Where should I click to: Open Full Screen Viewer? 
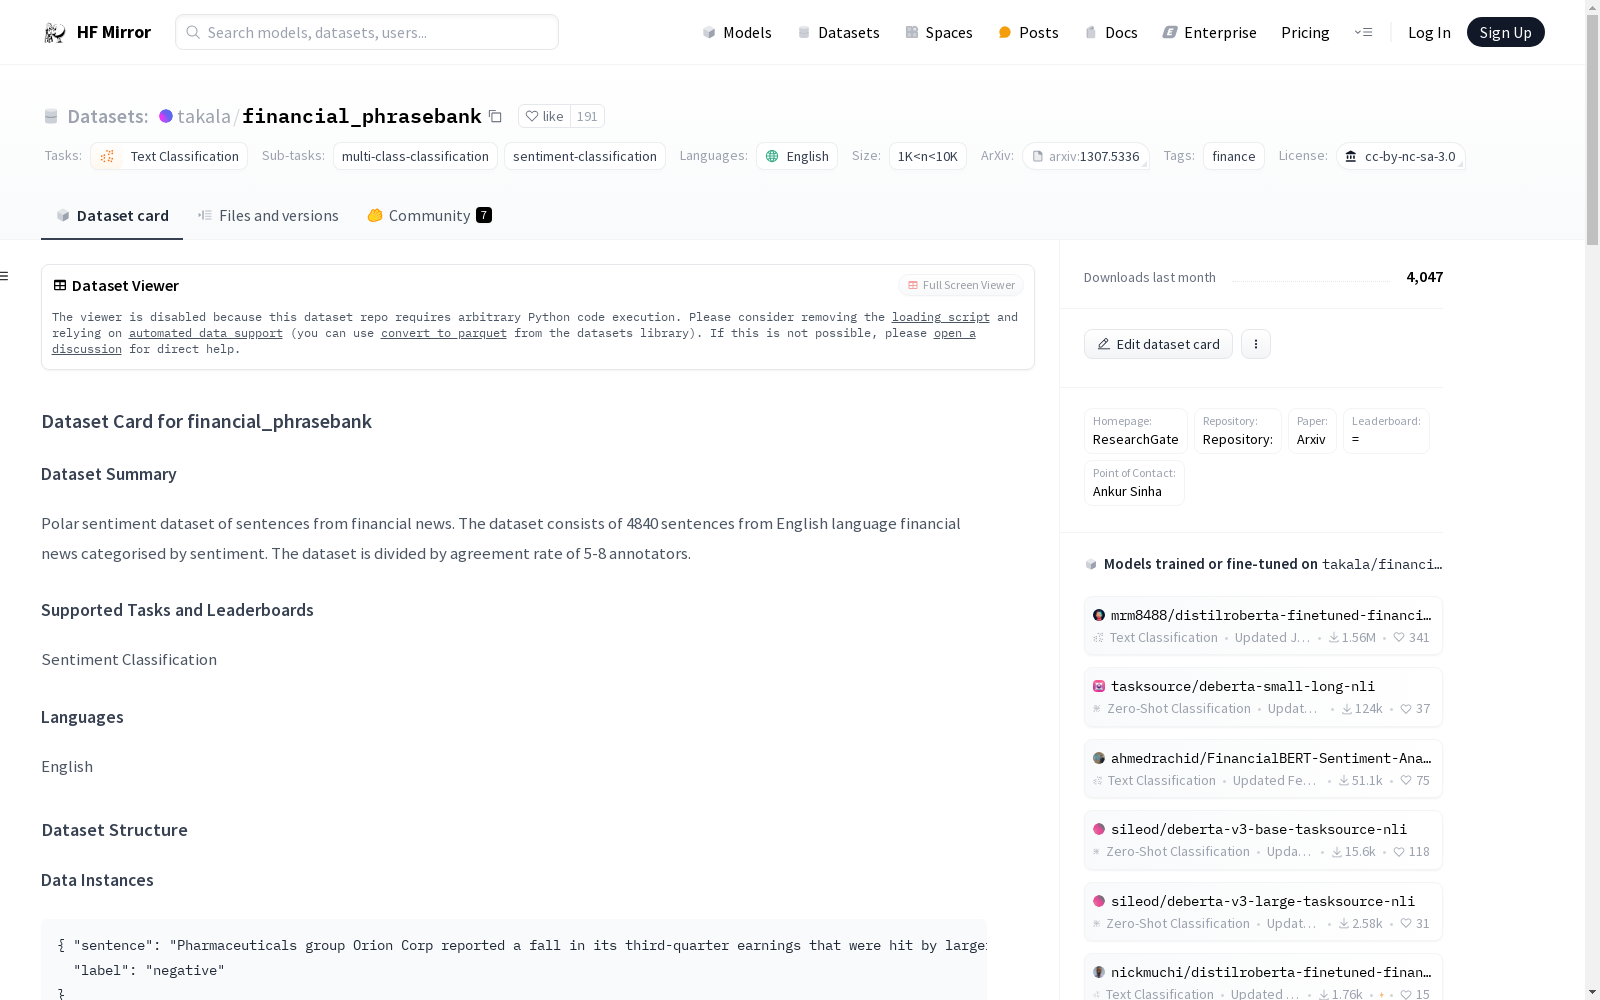961,286
